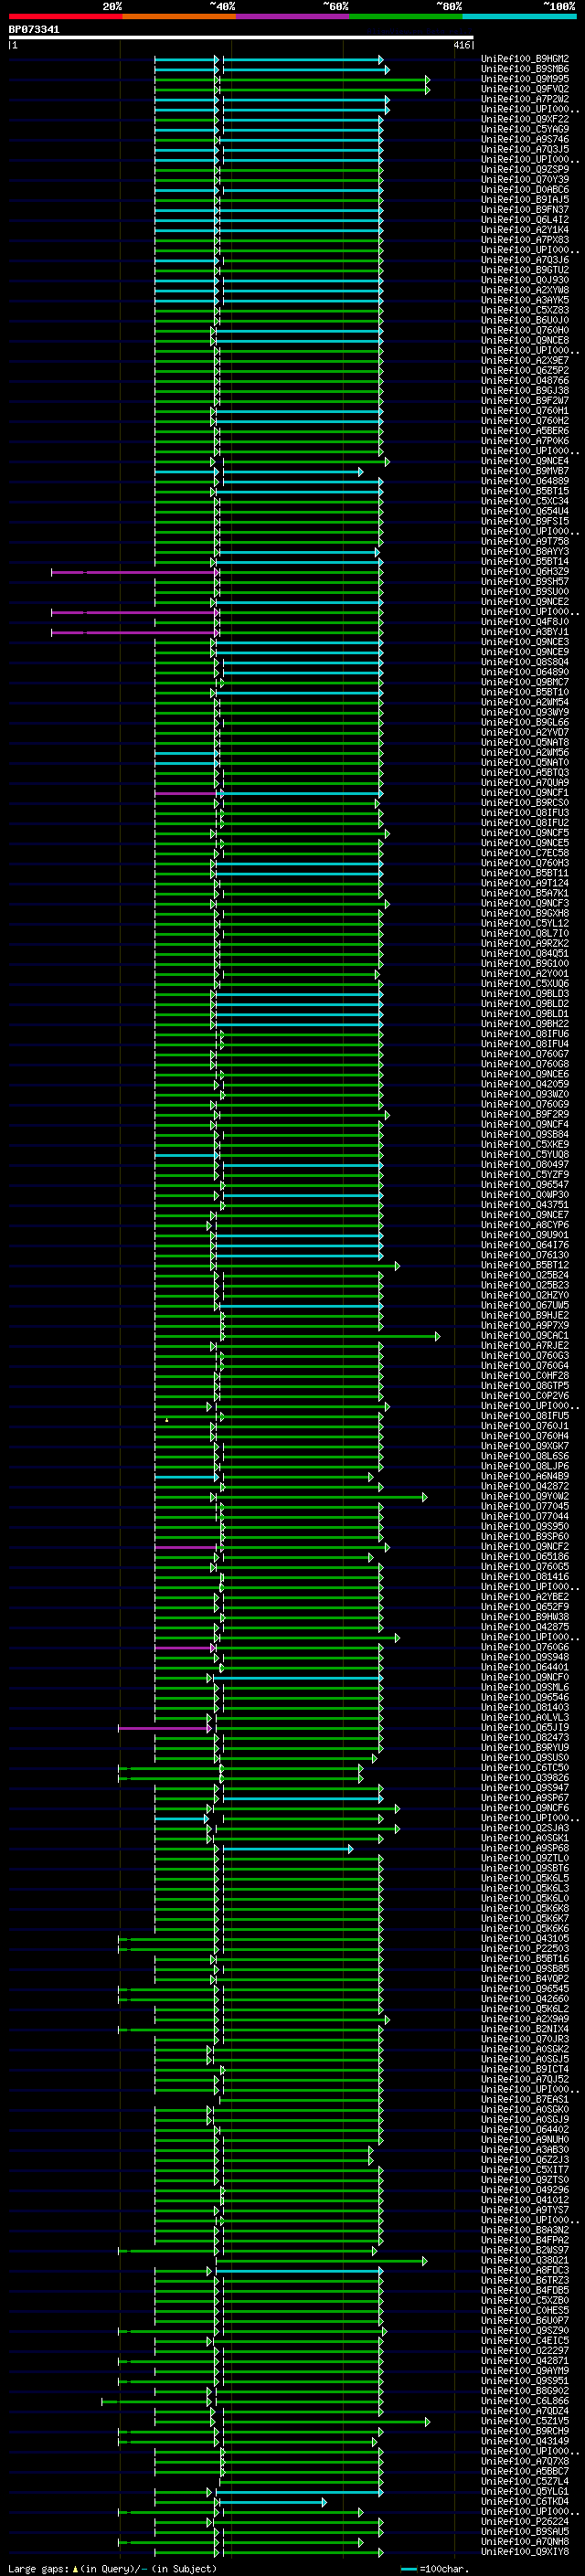Image resolution: width=585 pixels, height=2576 pixels.
Task: Select the UniRef100_A7P2W2 label
Action: pyautogui.click(x=525, y=99)
